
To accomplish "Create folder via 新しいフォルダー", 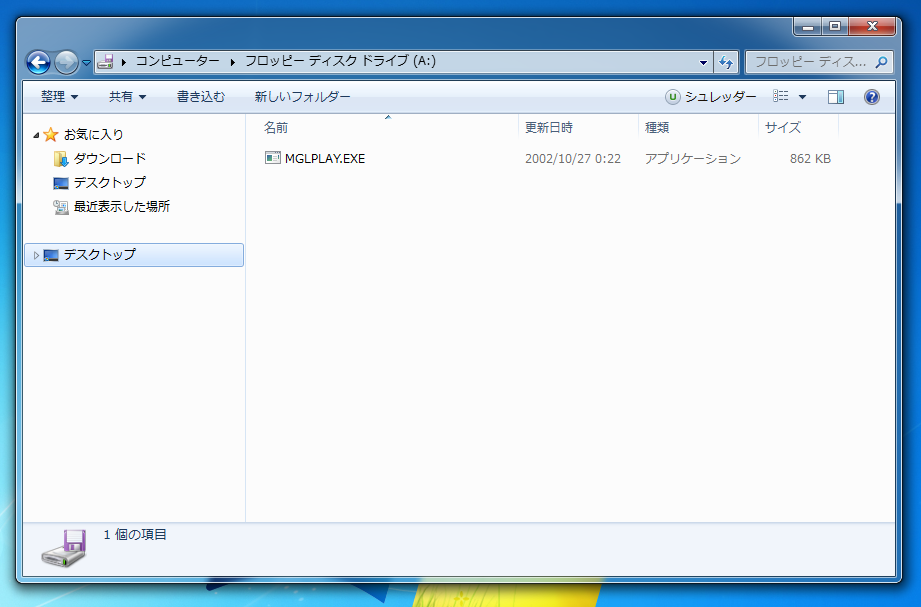I will coord(302,96).
